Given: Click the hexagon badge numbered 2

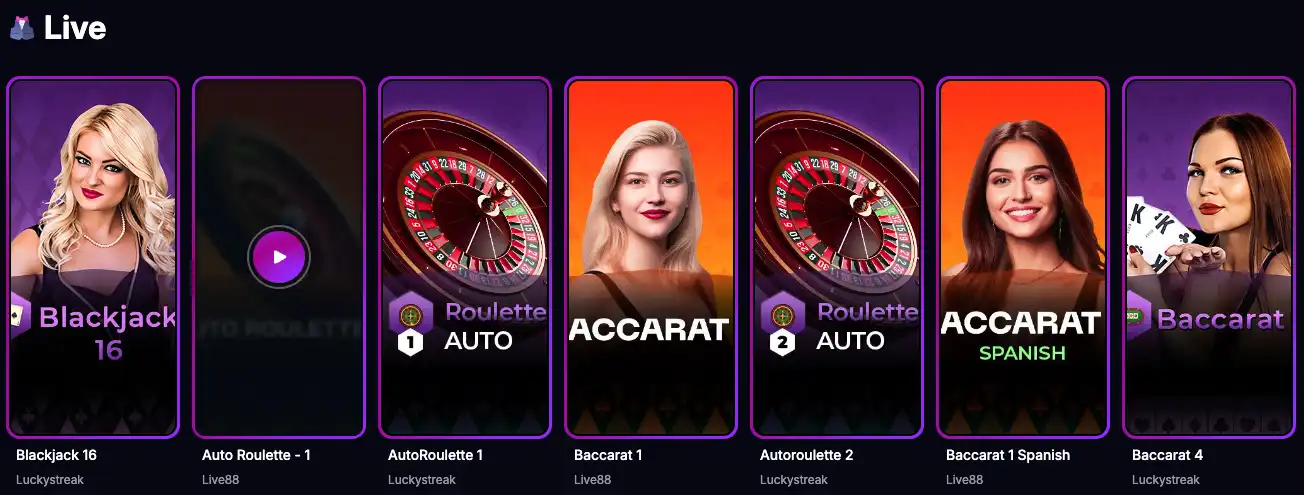Looking at the screenshot, I should click(x=782, y=344).
